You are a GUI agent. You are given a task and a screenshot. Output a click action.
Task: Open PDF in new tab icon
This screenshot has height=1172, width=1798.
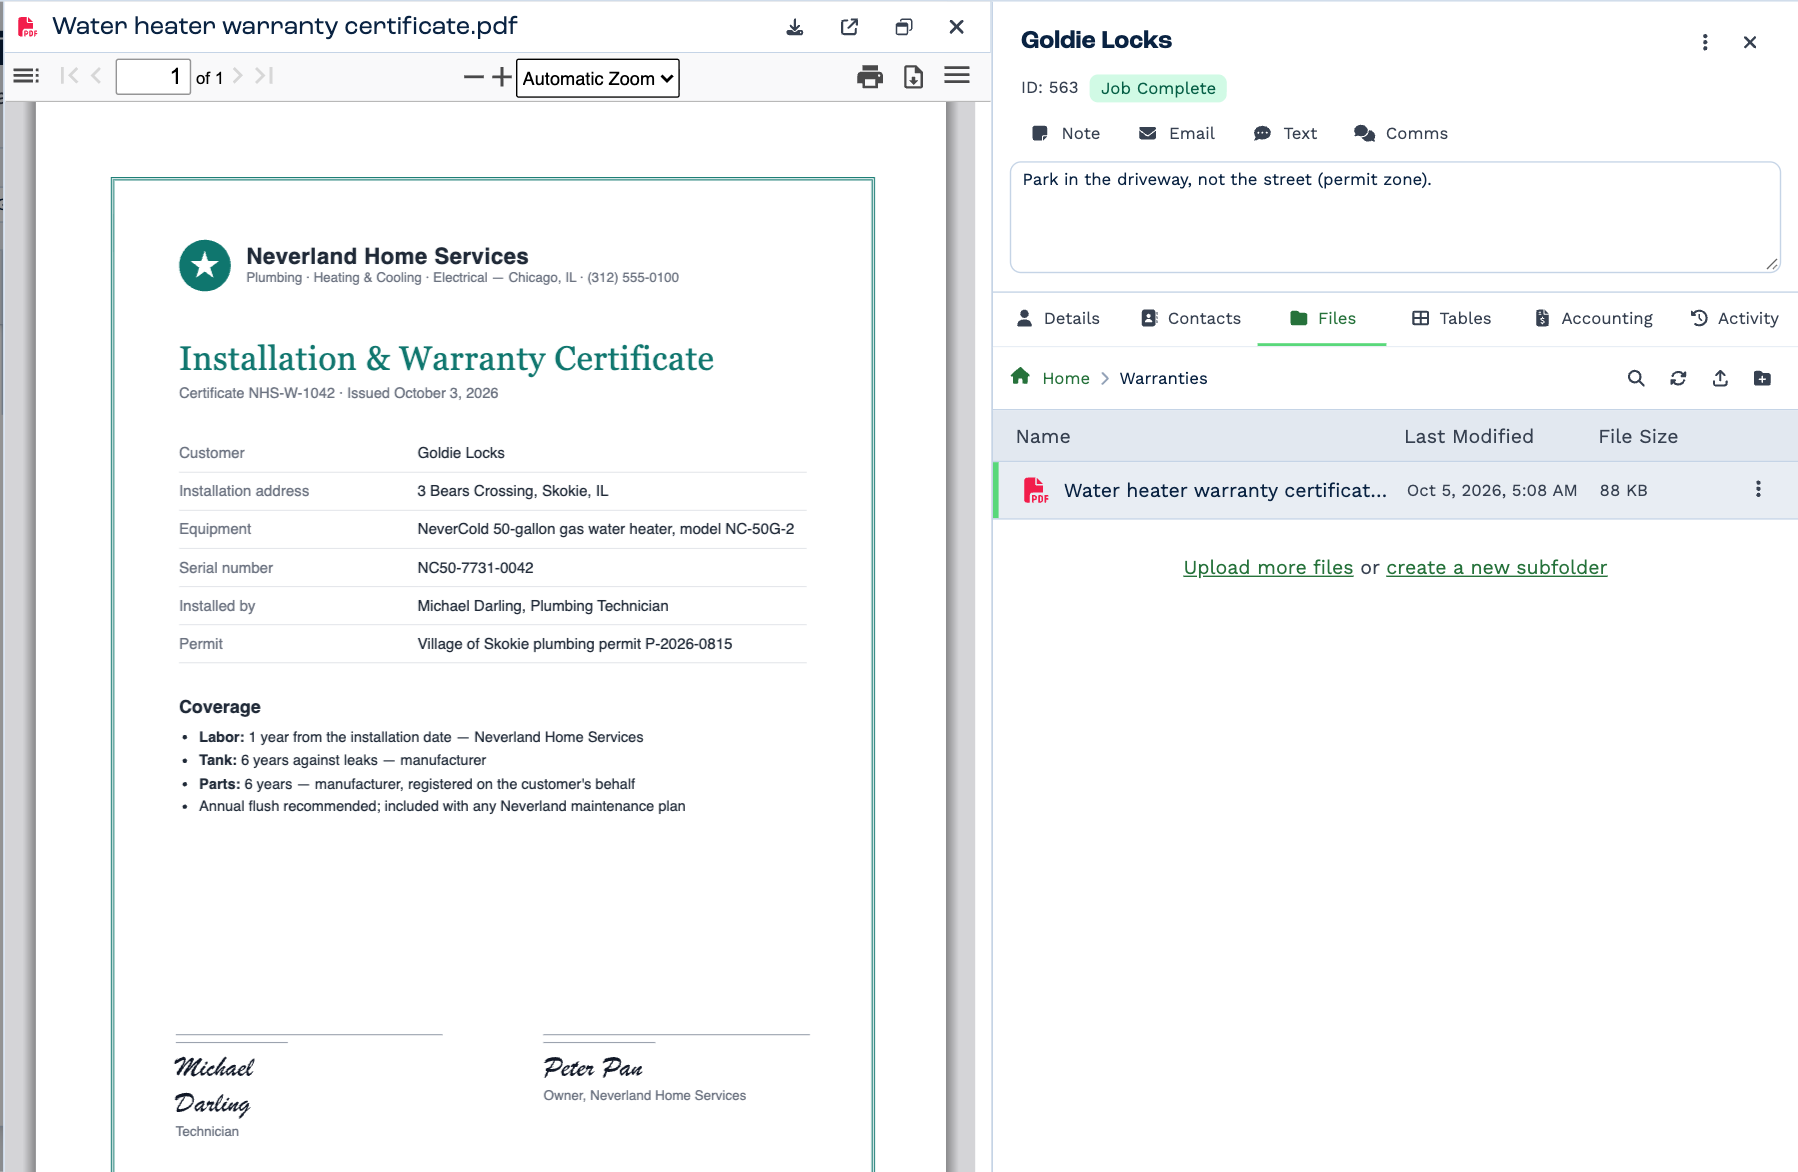pos(849,27)
